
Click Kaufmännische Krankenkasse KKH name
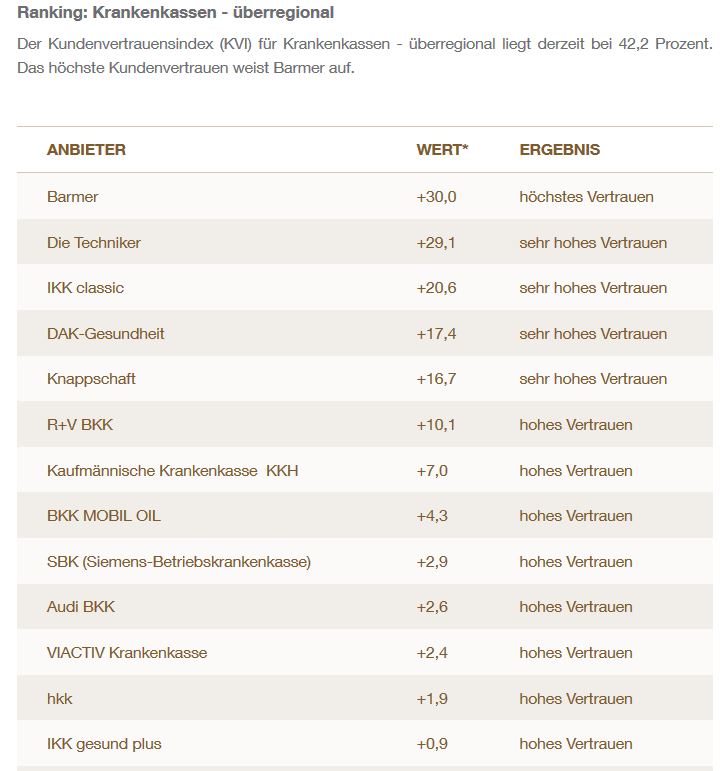point(172,471)
